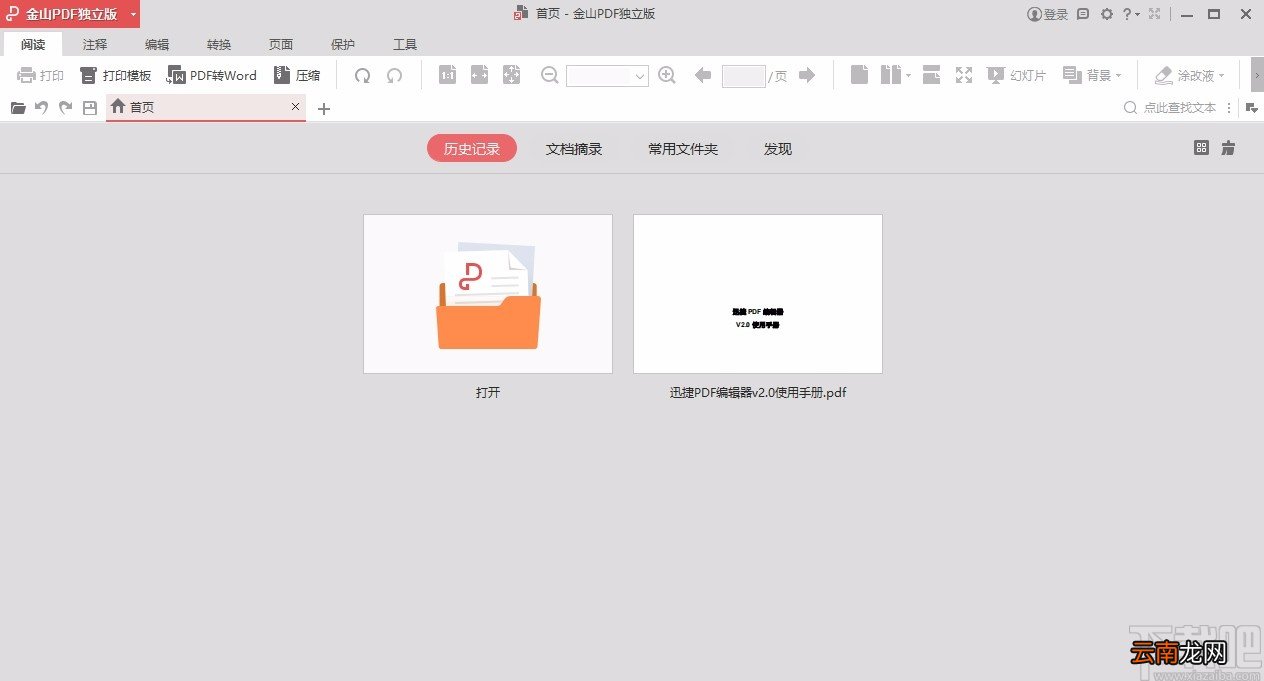Screen dimensions: 1264x681
Task: Open the help question mark dropdown
Action: 1131,14
